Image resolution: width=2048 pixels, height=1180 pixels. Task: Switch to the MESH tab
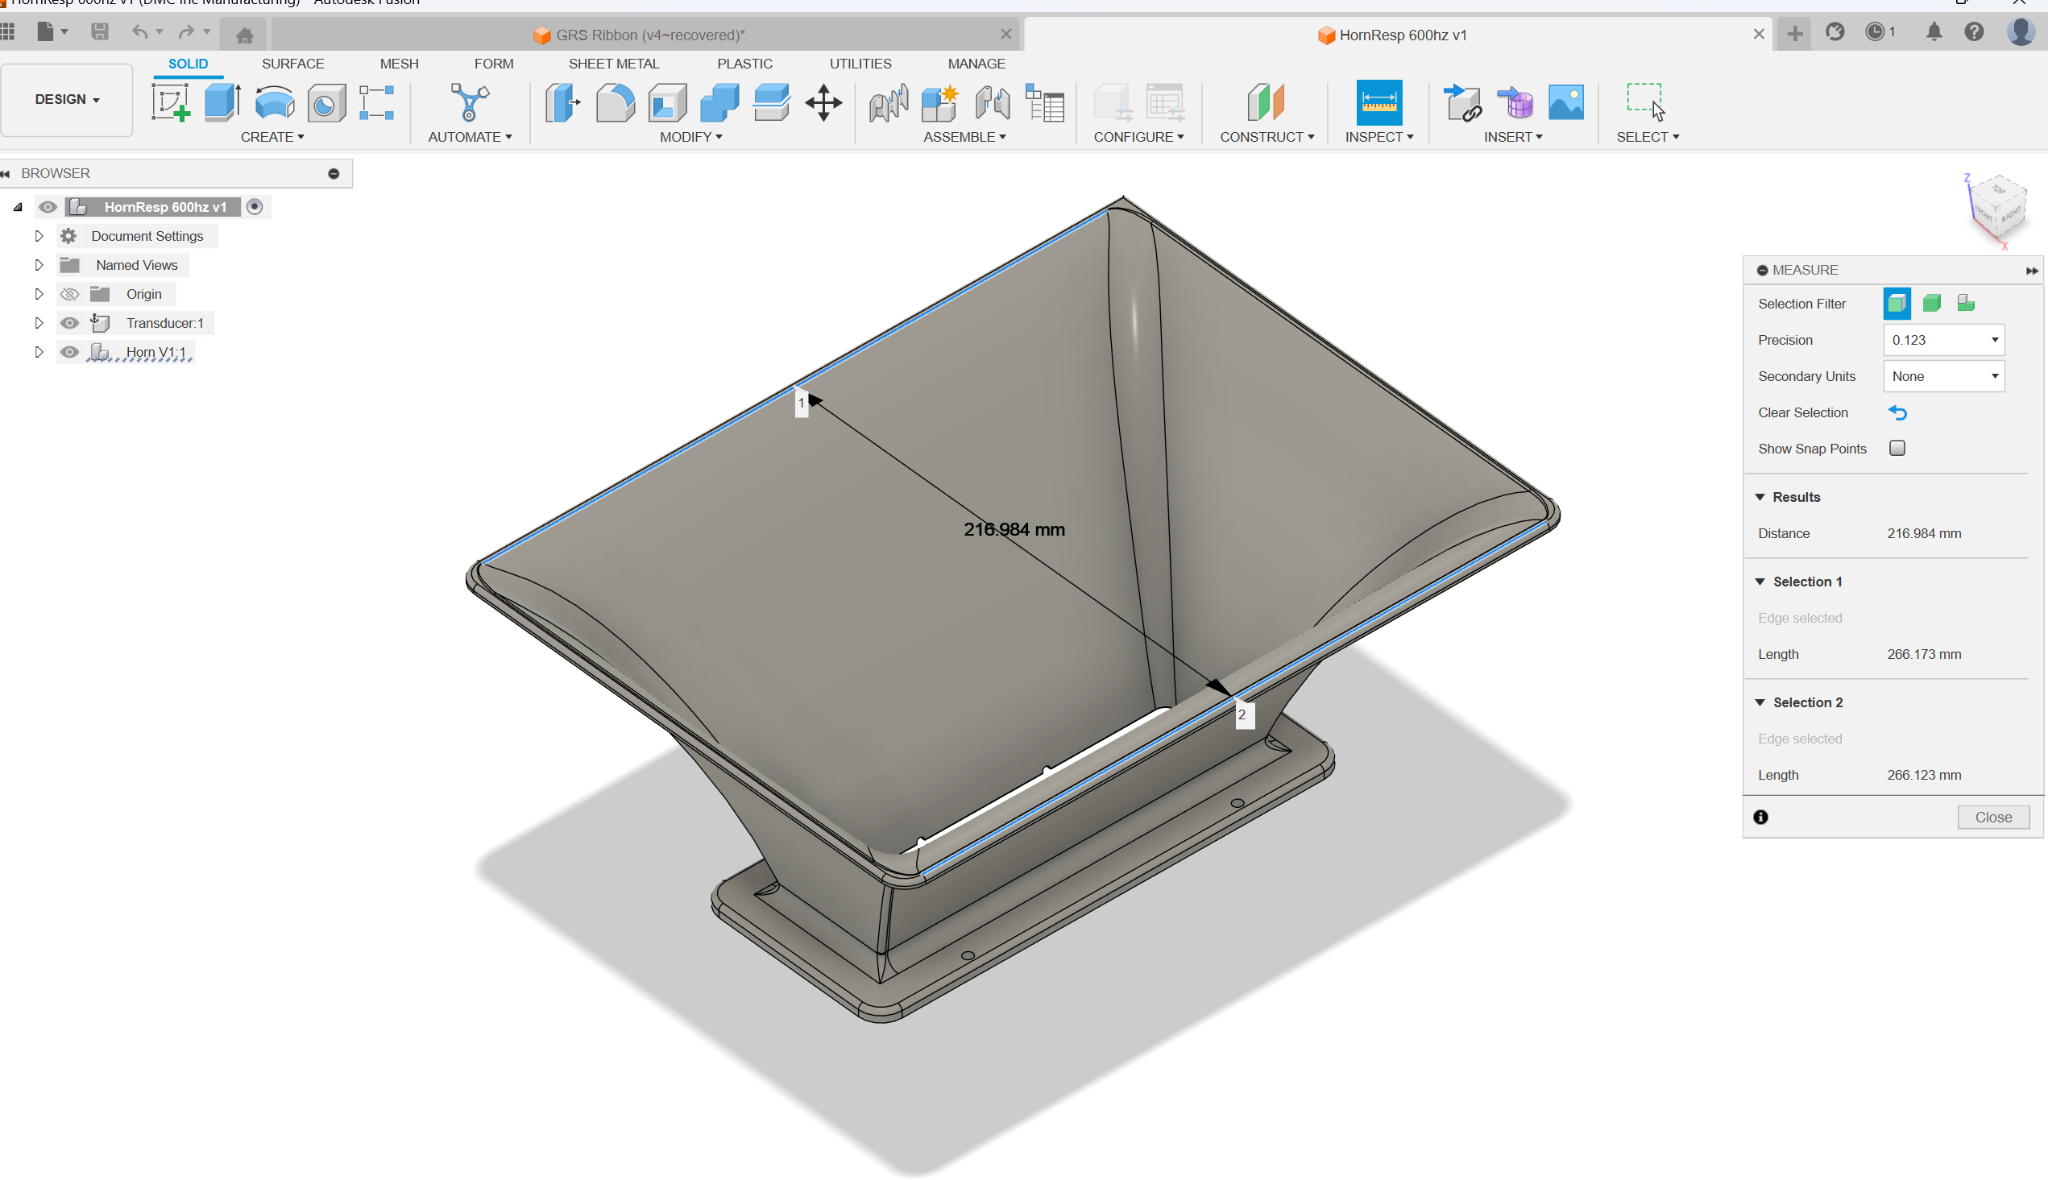point(399,63)
